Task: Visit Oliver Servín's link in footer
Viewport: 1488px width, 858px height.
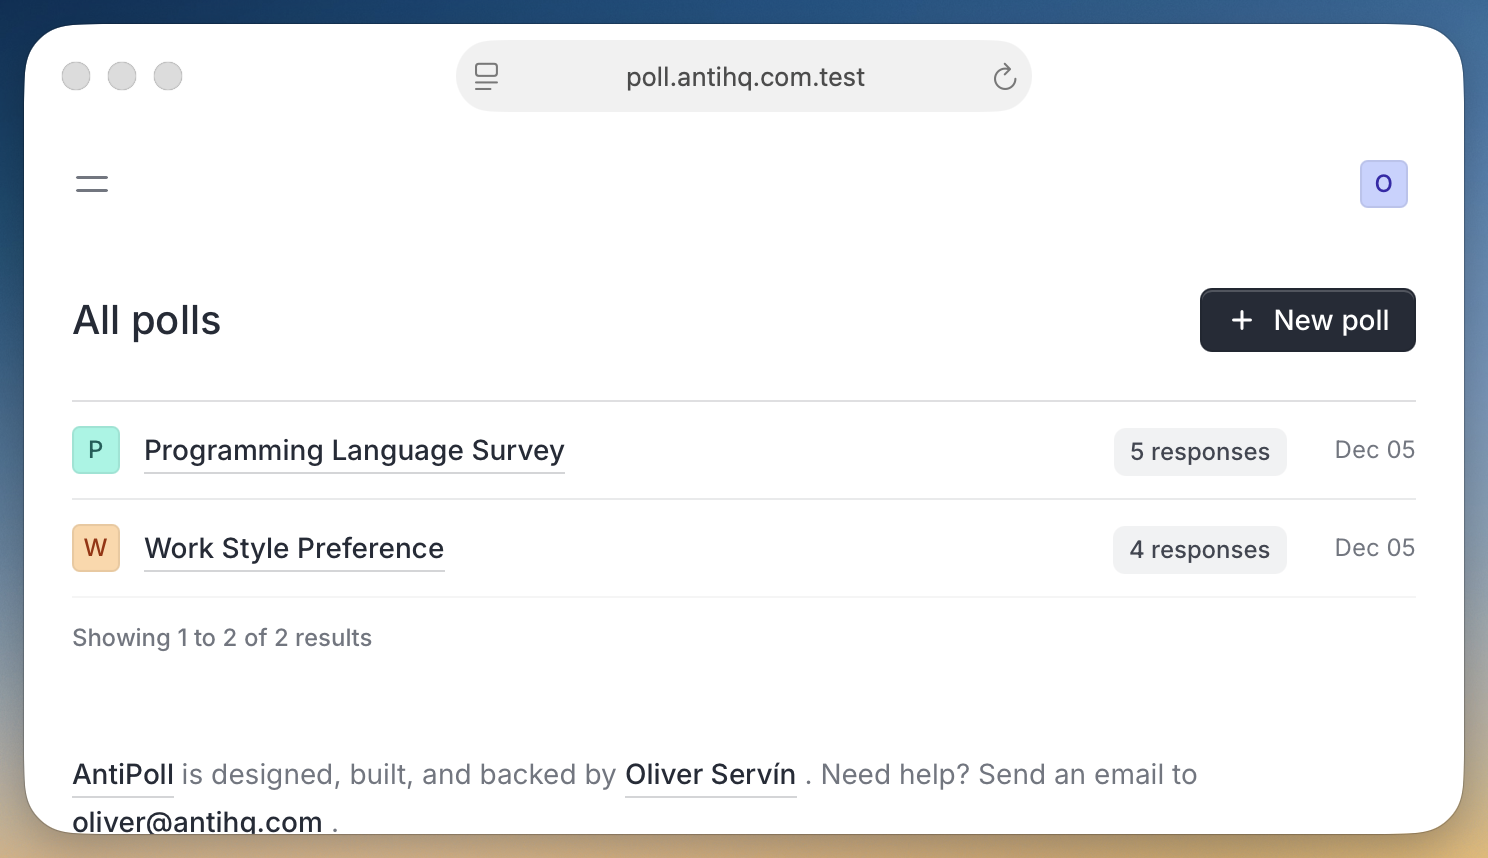Action: point(710,775)
